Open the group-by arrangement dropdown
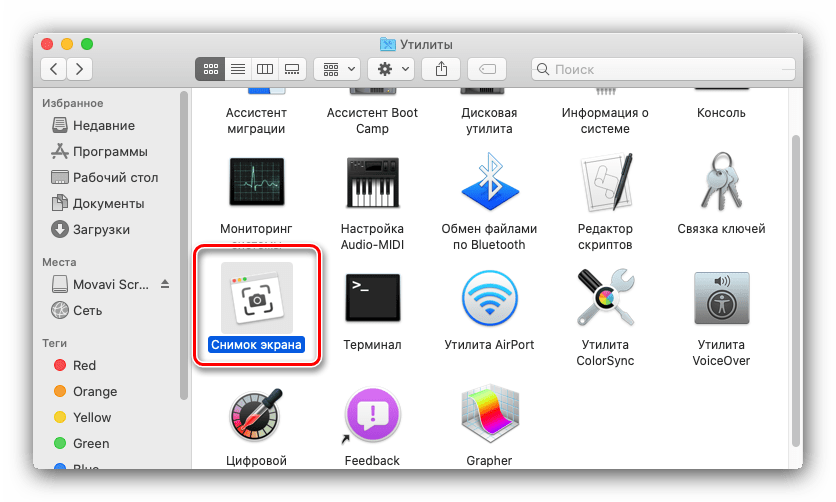Screen dimensions: 836x502 (x=337, y=69)
